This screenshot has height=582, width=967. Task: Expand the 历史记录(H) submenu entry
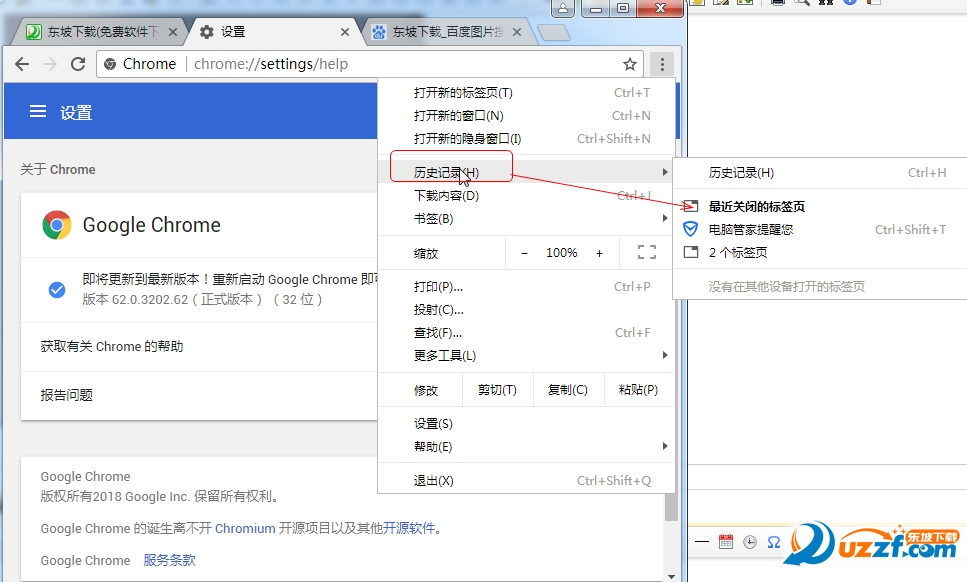526,172
